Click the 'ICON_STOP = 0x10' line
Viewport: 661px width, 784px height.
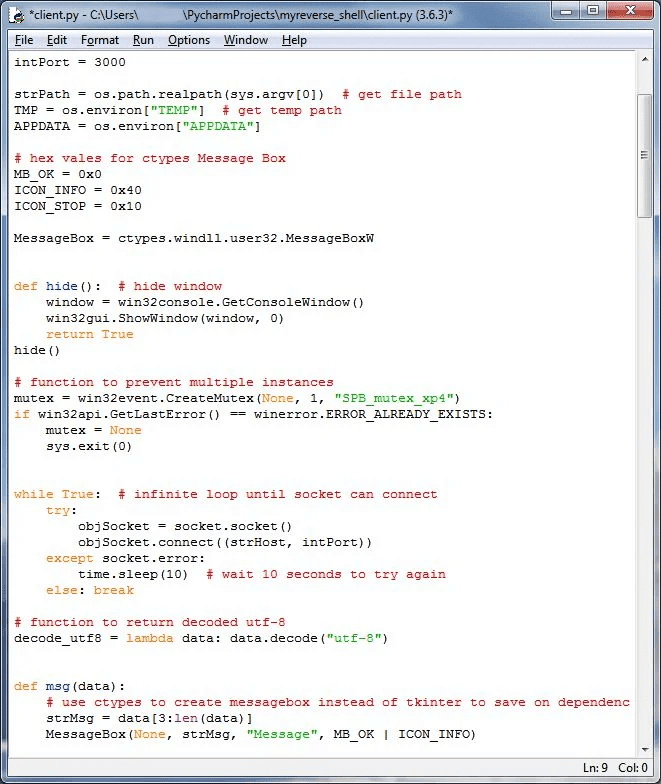pyautogui.click(x=78, y=206)
